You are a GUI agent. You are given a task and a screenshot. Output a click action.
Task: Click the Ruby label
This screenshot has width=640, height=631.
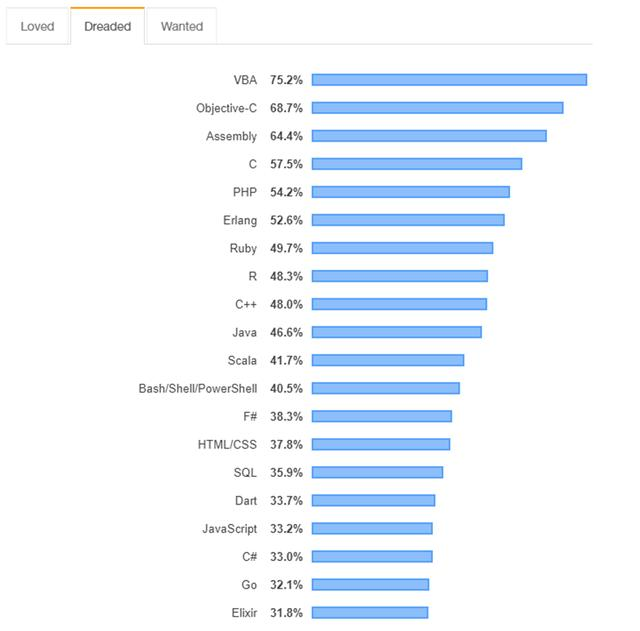[x=243, y=248]
